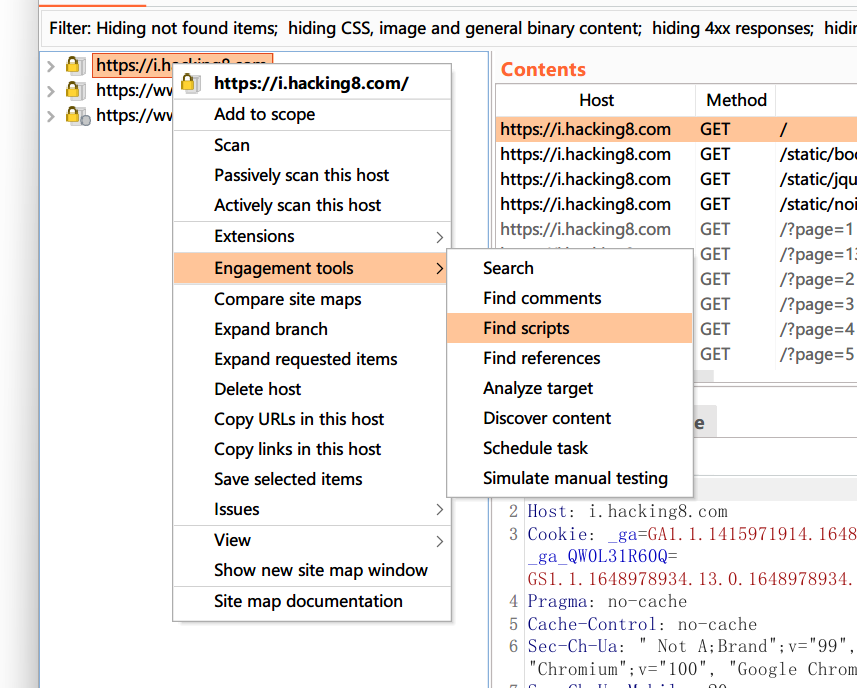The height and width of the screenshot is (688, 857).
Task: Select the row with URL /
Action: pyautogui.click(x=677, y=130)
